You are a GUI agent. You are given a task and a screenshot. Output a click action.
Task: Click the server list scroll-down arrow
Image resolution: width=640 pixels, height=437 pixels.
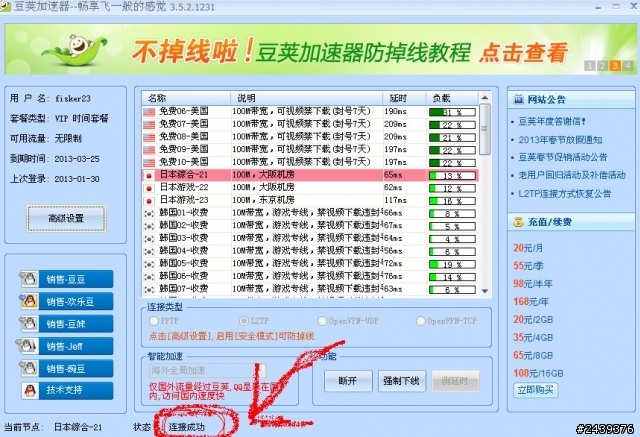[484, 291]
